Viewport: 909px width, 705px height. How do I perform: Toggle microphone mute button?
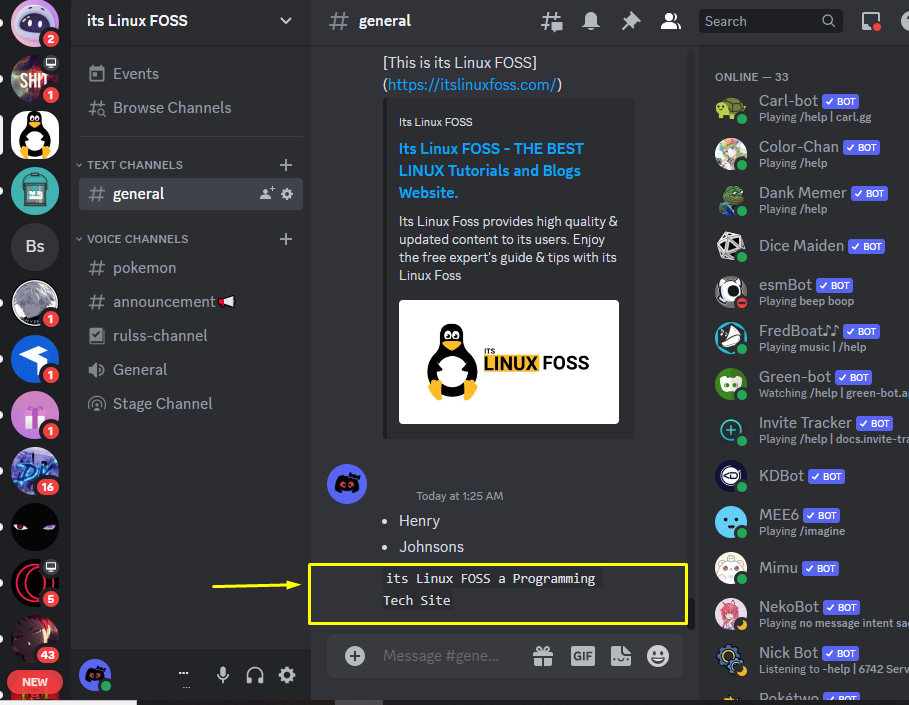click(223, 675)
